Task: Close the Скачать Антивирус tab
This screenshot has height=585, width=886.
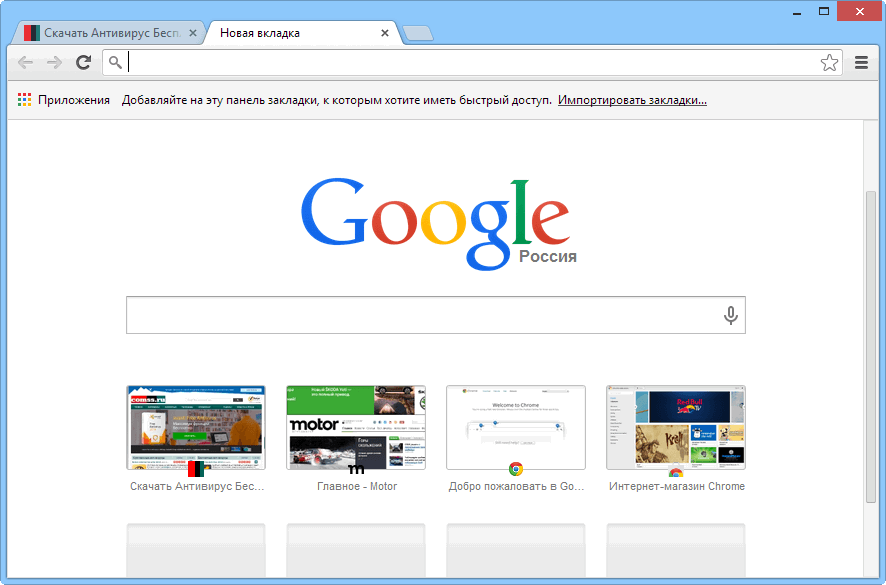Action: (193, 31)
